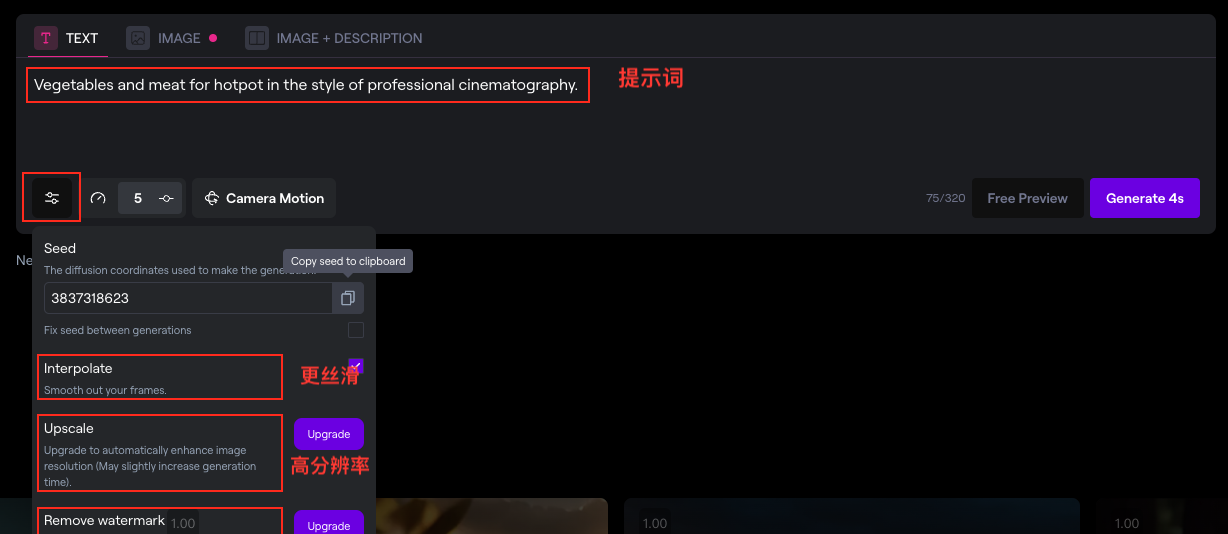
Task: Click the IMAGE + DESCRIPTION tab icon
Action: 257,38
